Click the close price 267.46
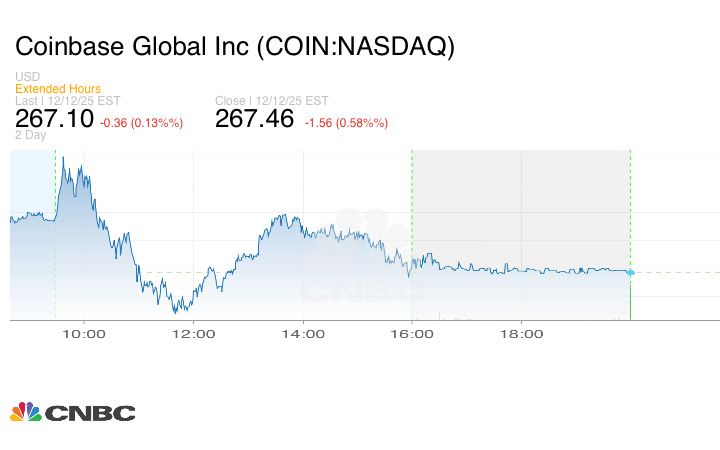The height and width of the screenshot is (450, 720). click(x=255, y=119)
